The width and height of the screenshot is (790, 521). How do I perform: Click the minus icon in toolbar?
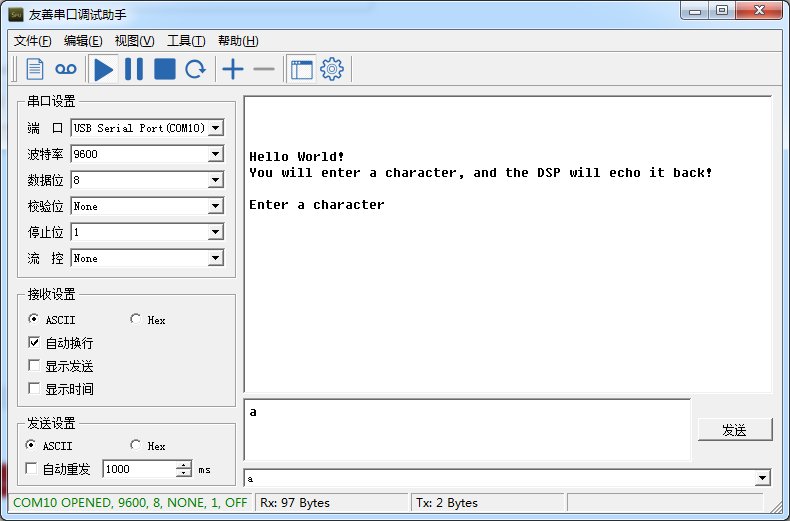[264, 69]
